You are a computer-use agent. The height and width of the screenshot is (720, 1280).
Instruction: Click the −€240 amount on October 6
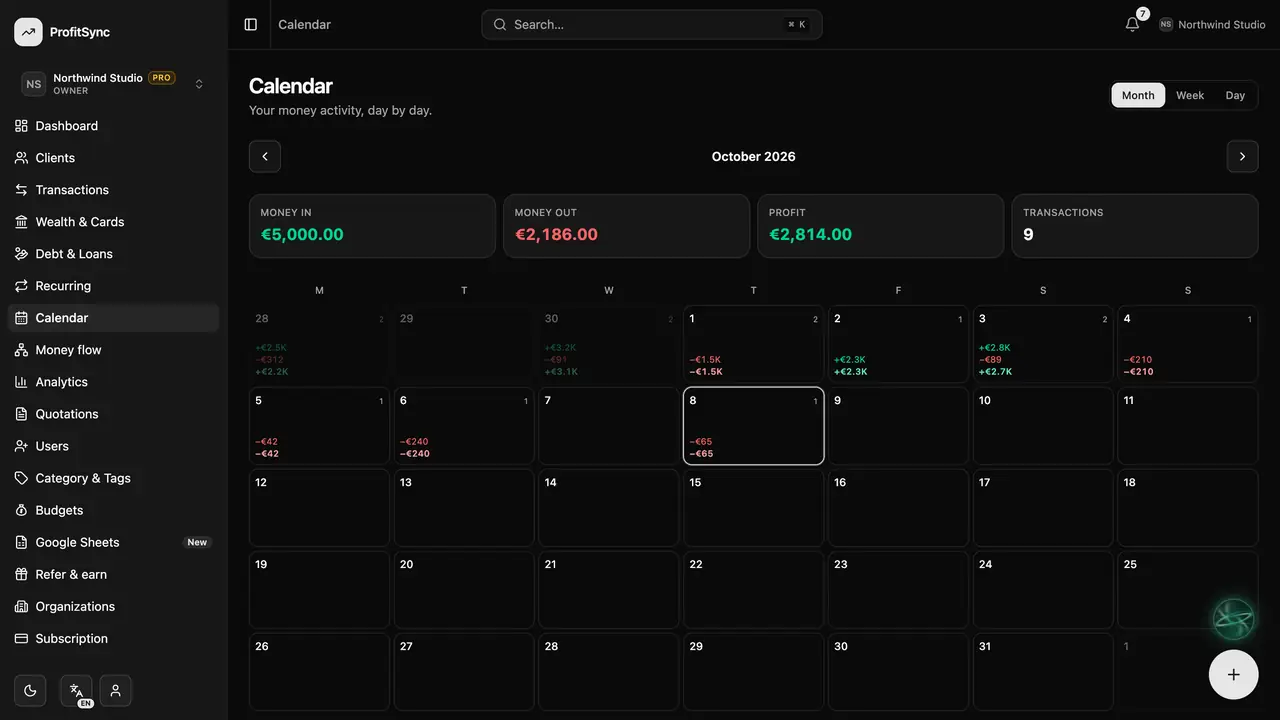tap(415, 442)
